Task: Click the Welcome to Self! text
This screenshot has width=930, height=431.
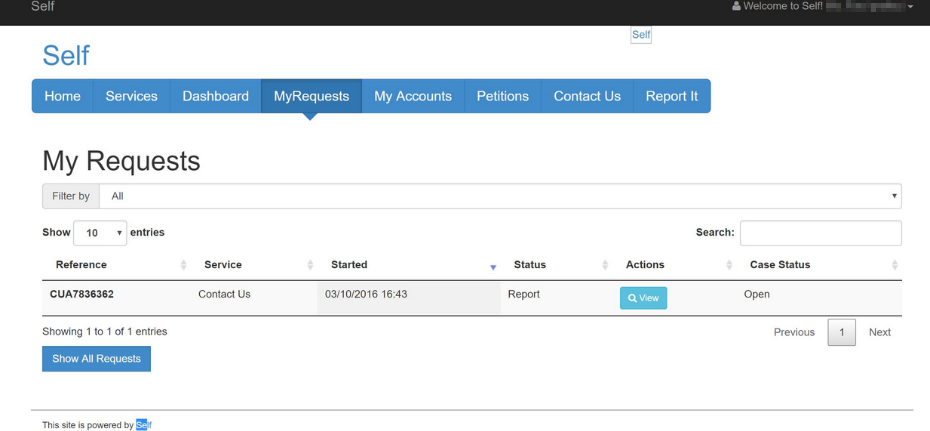Action: coord(783,7)
